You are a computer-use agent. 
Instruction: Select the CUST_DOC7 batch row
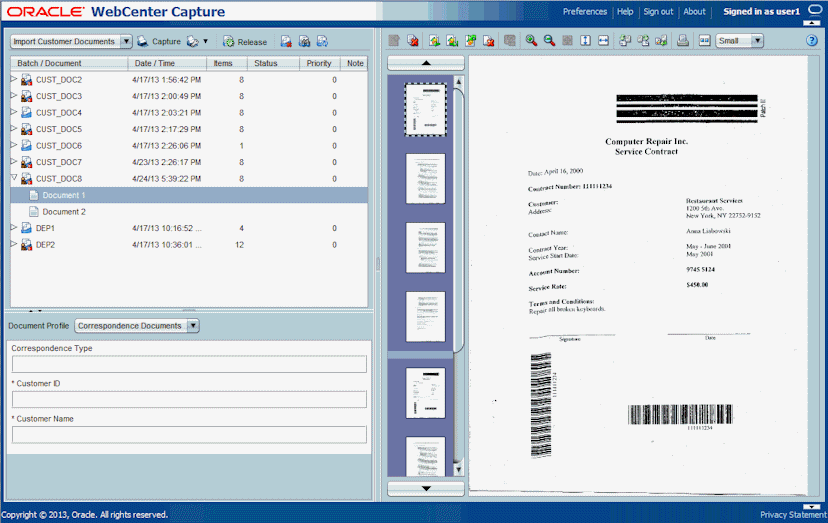click(x=189, y=162)
